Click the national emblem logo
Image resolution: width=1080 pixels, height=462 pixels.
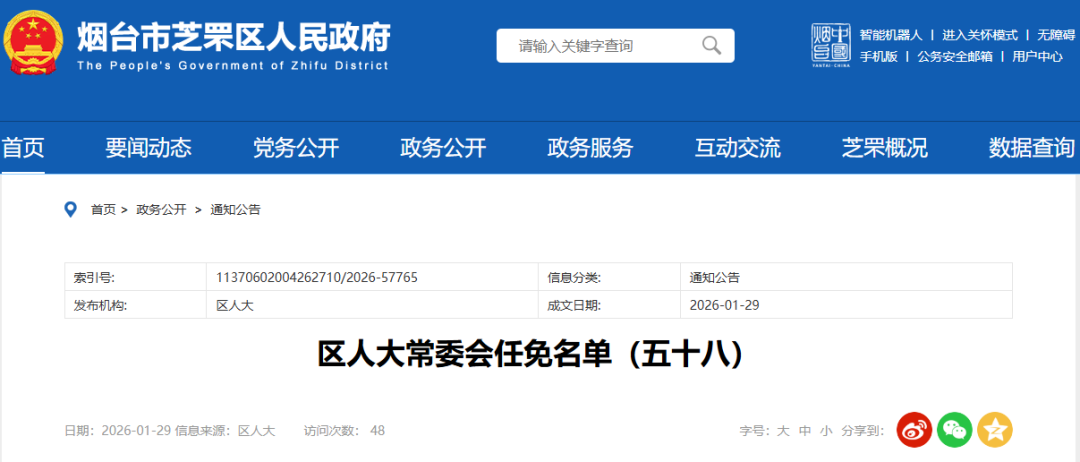[33, 44]
